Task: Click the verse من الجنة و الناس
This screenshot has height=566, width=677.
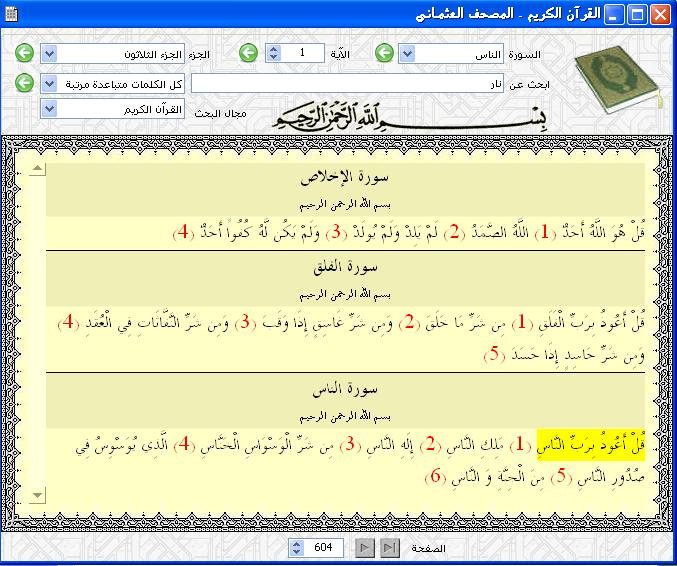Action: pos(498,477)
